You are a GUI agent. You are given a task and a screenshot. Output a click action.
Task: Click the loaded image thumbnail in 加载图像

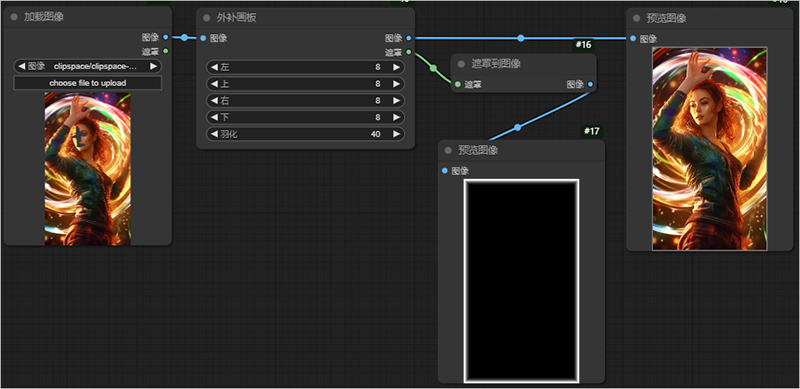coord(87,169)
